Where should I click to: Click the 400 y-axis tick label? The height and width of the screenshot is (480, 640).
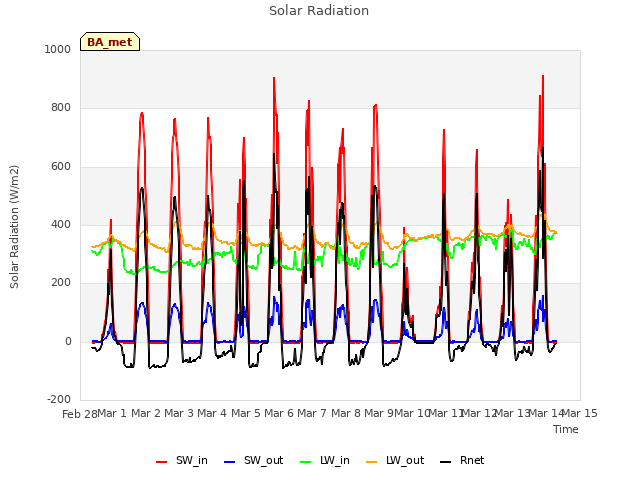(x=61, y=224)
